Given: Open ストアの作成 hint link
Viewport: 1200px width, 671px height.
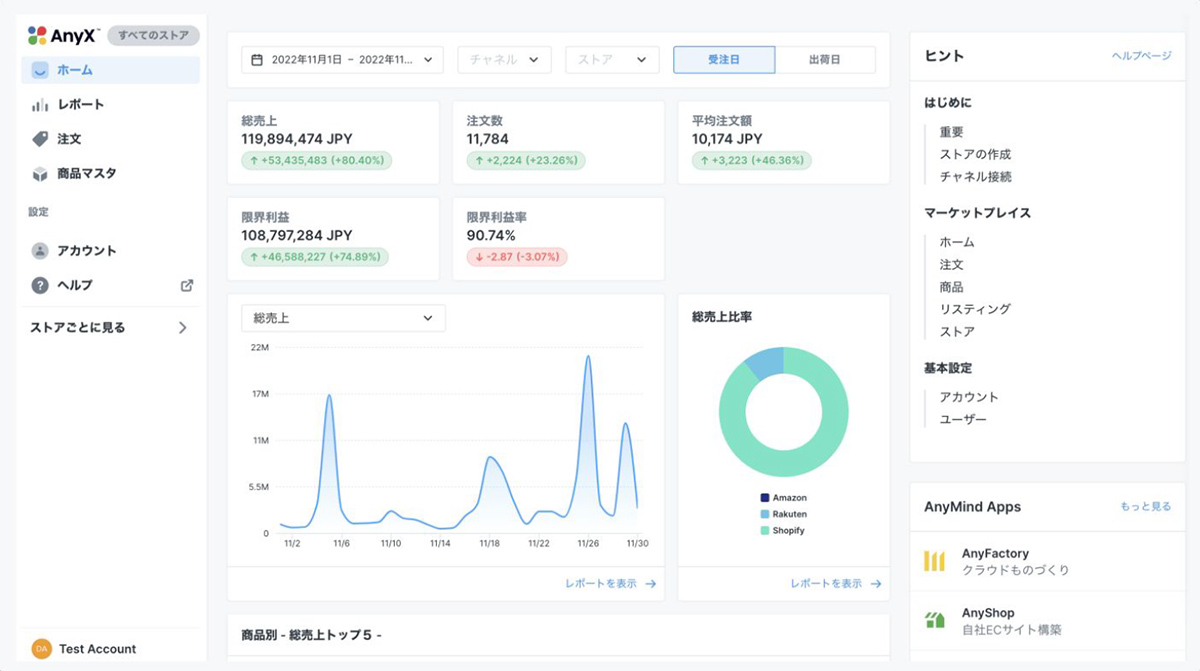Looking at the screenshot, I should coord(975,154).
